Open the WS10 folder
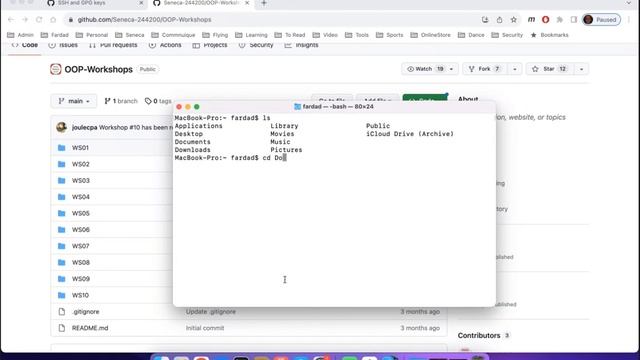 [x=80, y=295]
